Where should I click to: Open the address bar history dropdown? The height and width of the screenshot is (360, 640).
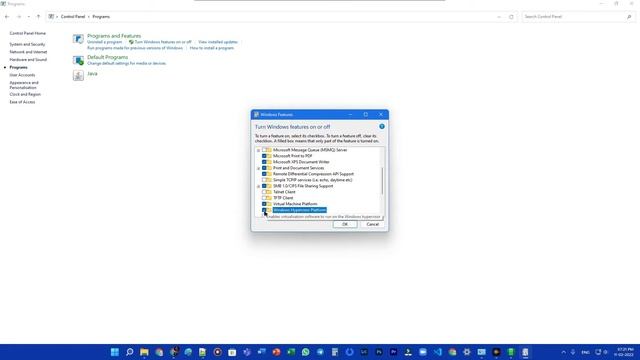tap(499, 17)
